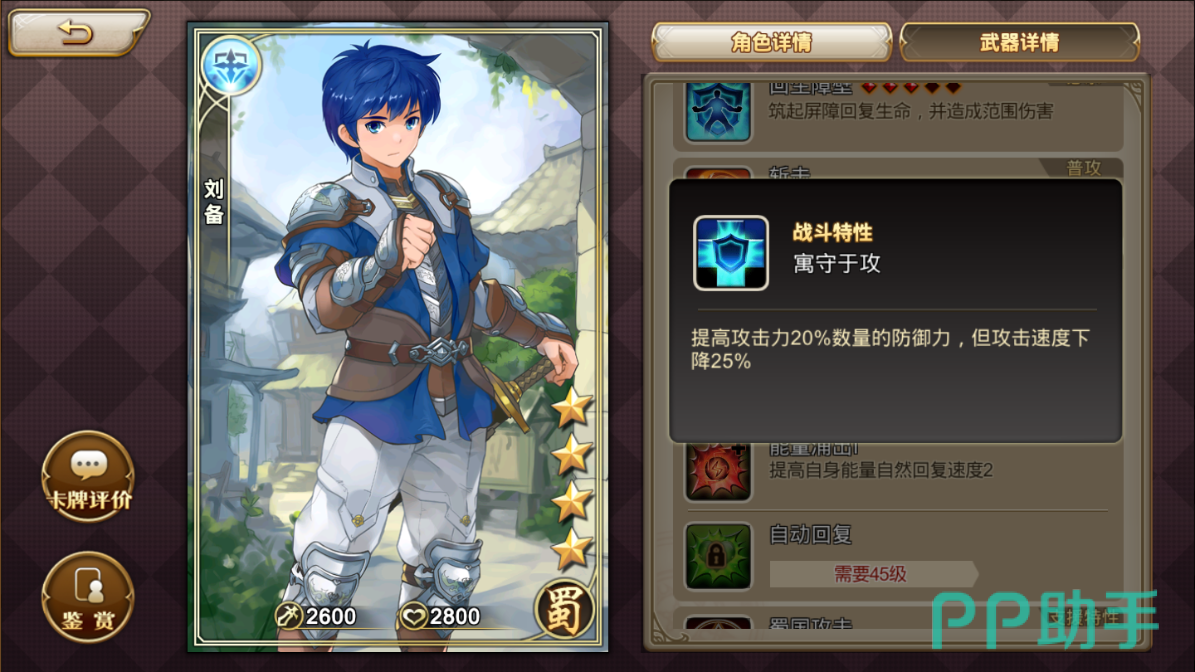This screenshot has width=1195, height=672.
Task: Select the red energy recovery skill icon
Action: (718, 472)
